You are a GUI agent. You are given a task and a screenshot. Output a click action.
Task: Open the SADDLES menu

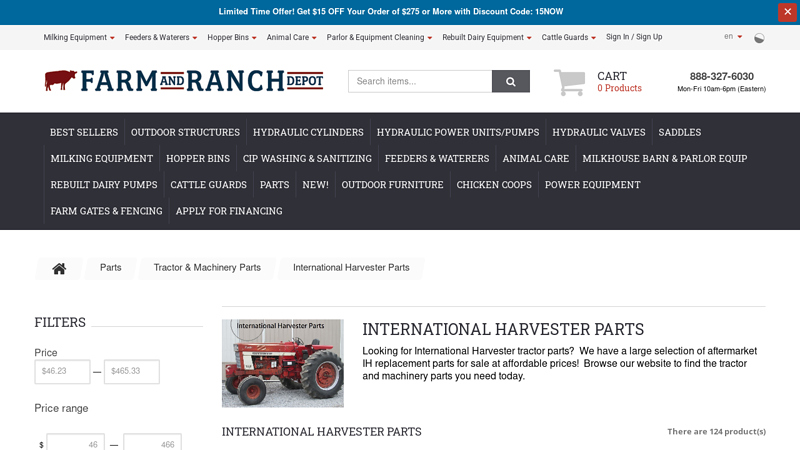coord(680,132)
